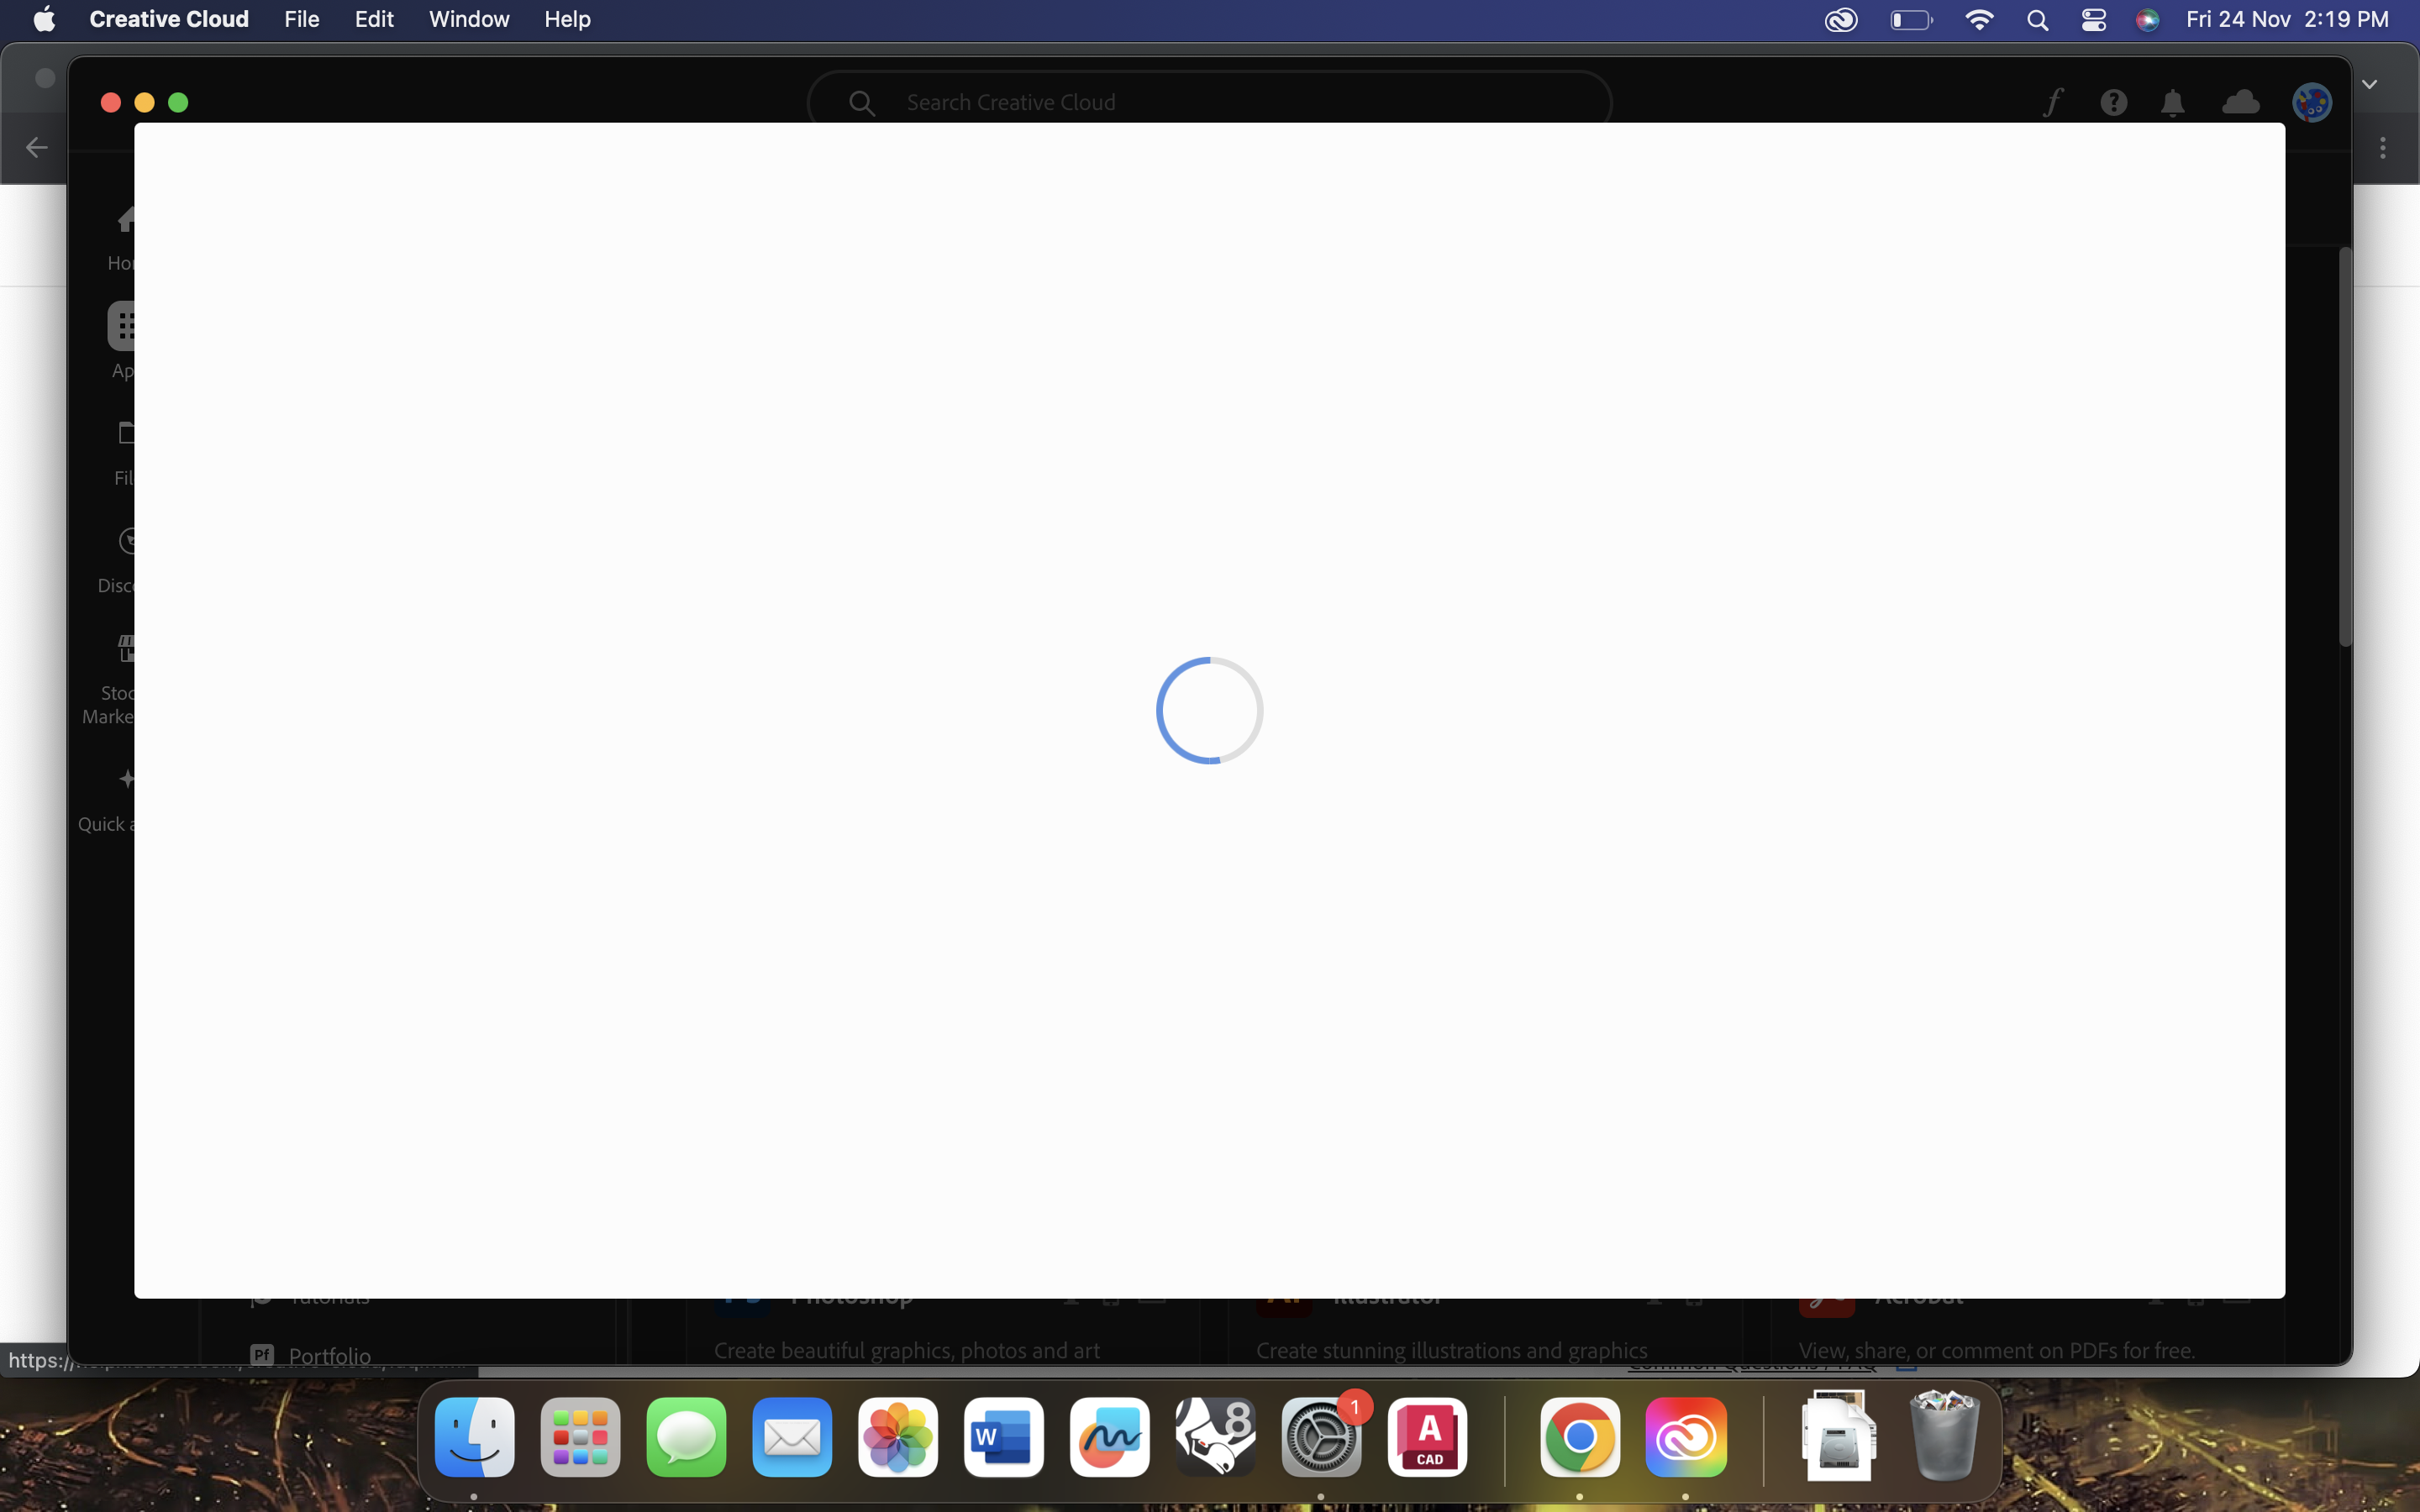Expand the Edit menu options
The image size is (2420, 1512).
coord(371,19)
